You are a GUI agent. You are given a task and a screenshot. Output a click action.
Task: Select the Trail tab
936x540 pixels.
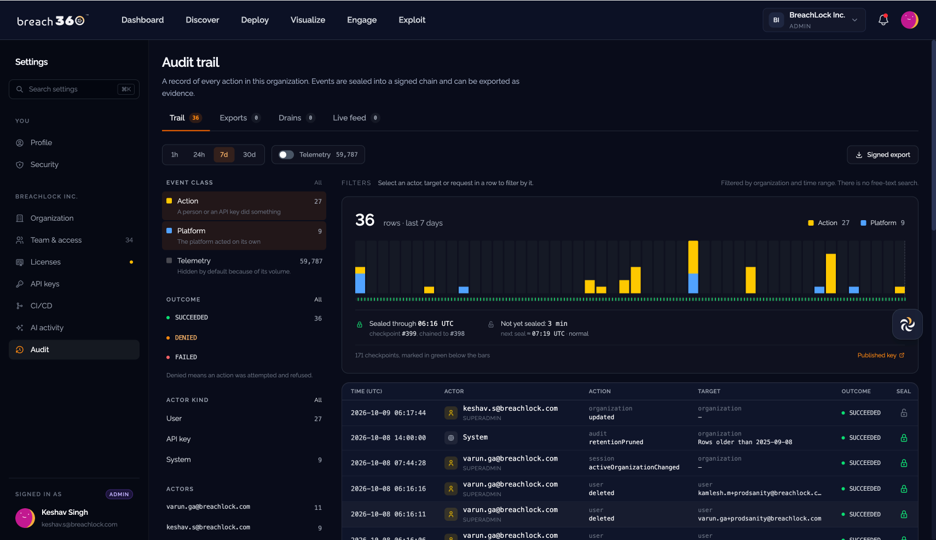click(186, 118)
